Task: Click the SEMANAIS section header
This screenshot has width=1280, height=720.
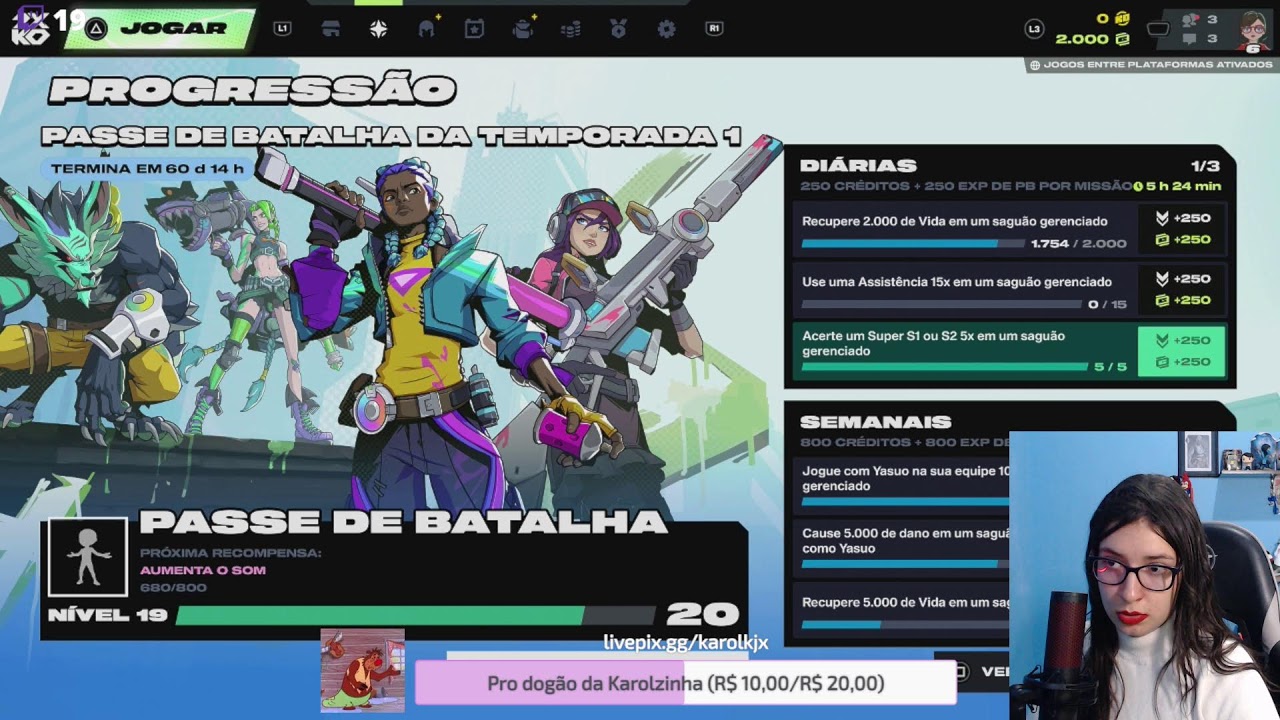Action: tap(875, 422)
